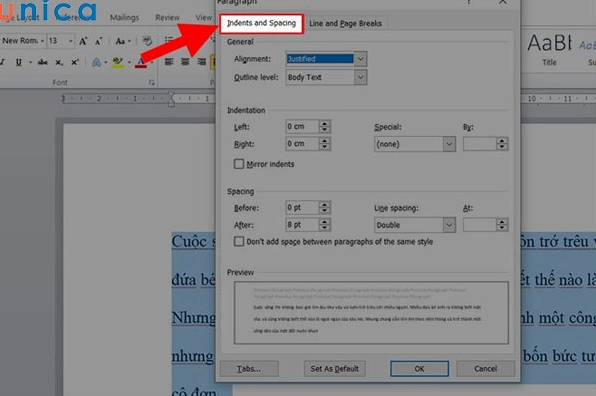
Task: Open the font size dropdown arrow
Action: point(71,41)
